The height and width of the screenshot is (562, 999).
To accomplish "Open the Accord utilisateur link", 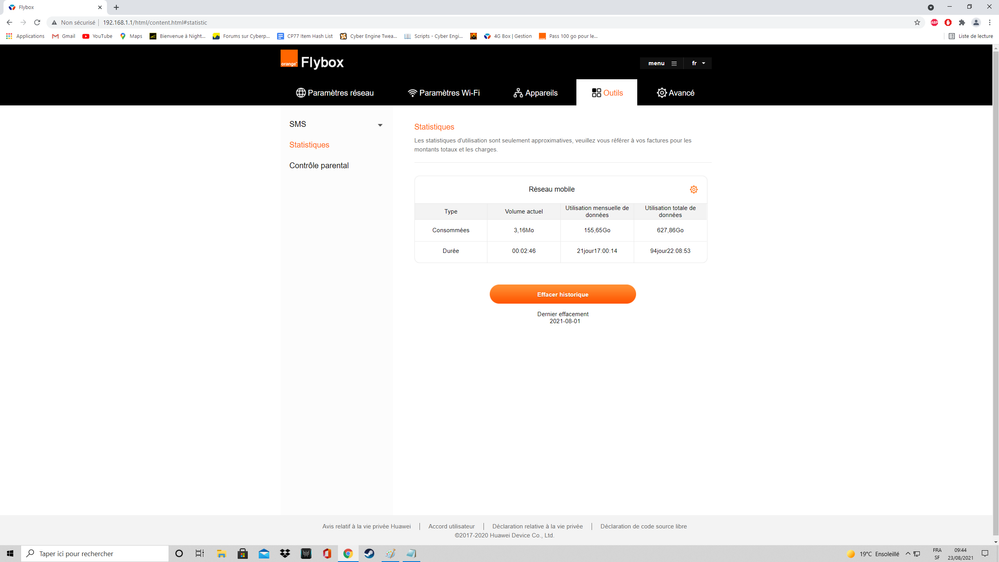I will [451, 526].
